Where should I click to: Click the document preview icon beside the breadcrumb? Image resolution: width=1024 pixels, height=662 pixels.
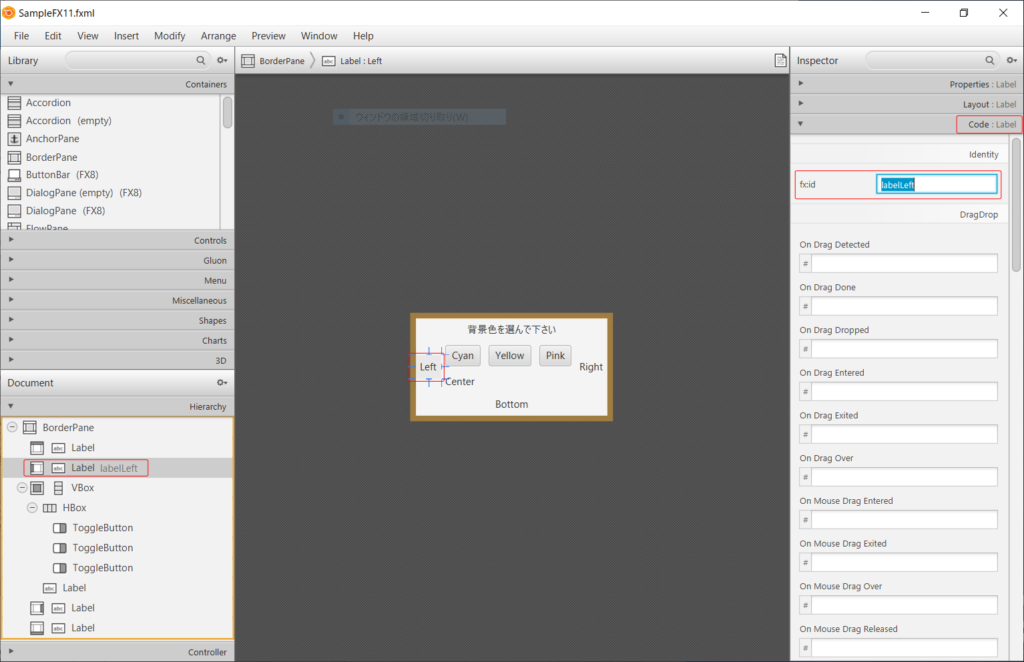(x=781, y=60)
